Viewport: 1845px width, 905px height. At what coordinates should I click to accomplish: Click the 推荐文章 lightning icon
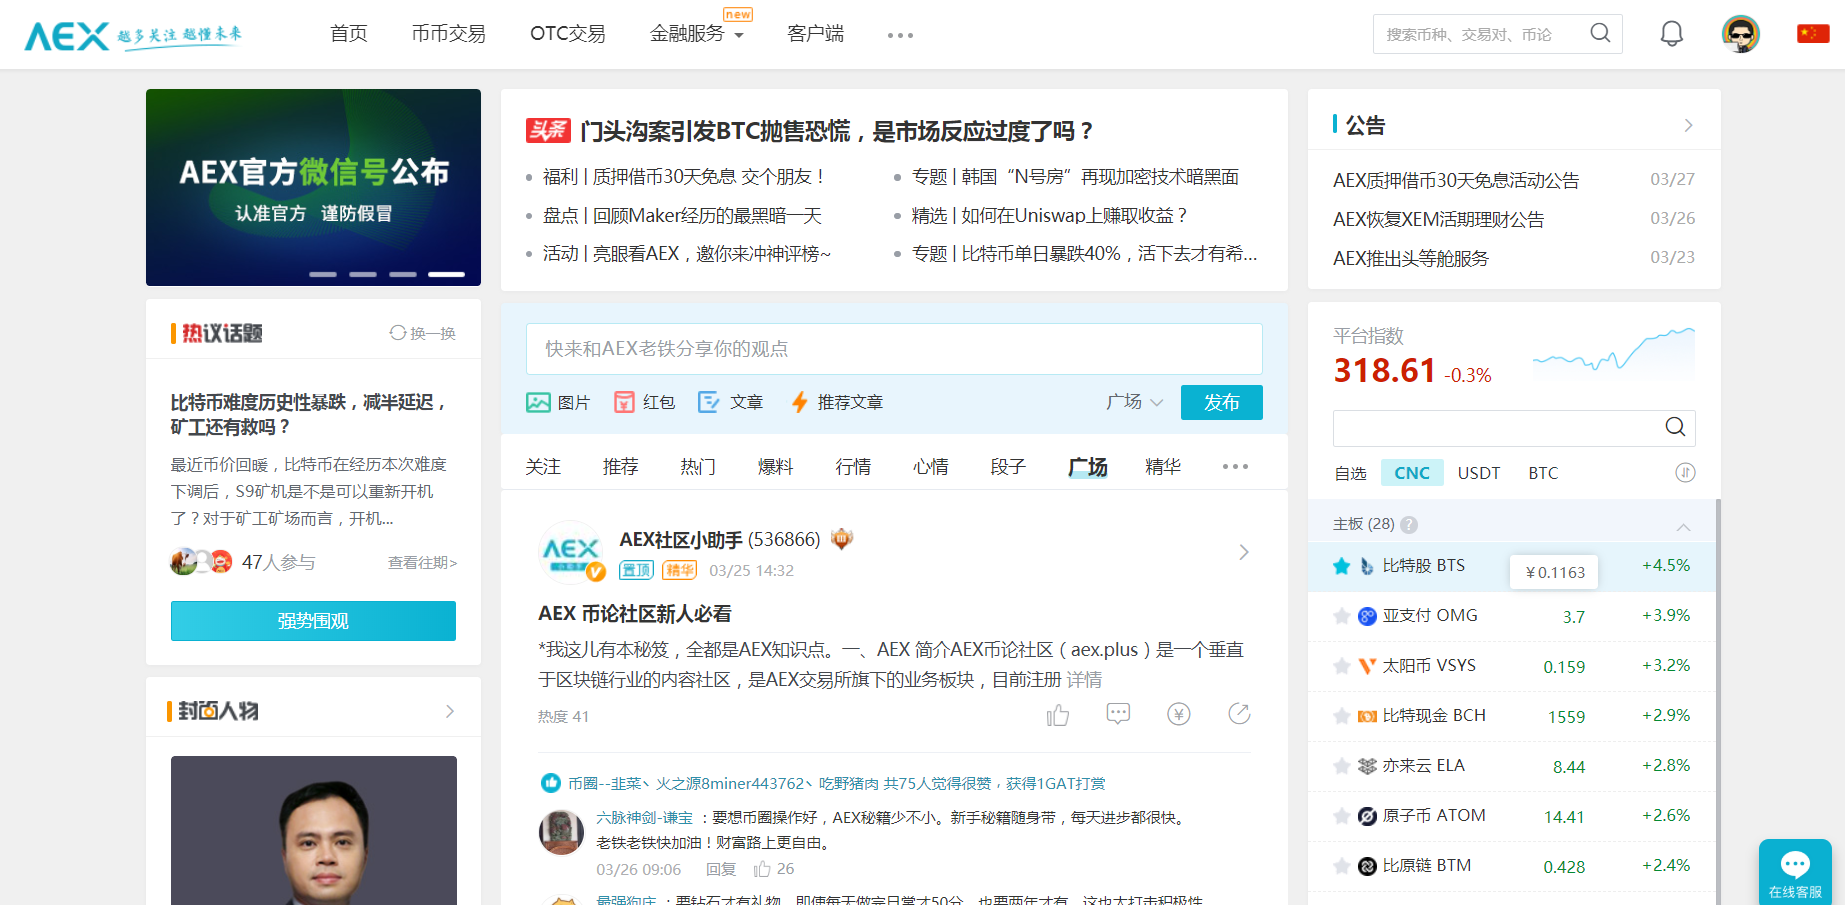[x=799, y=402]
